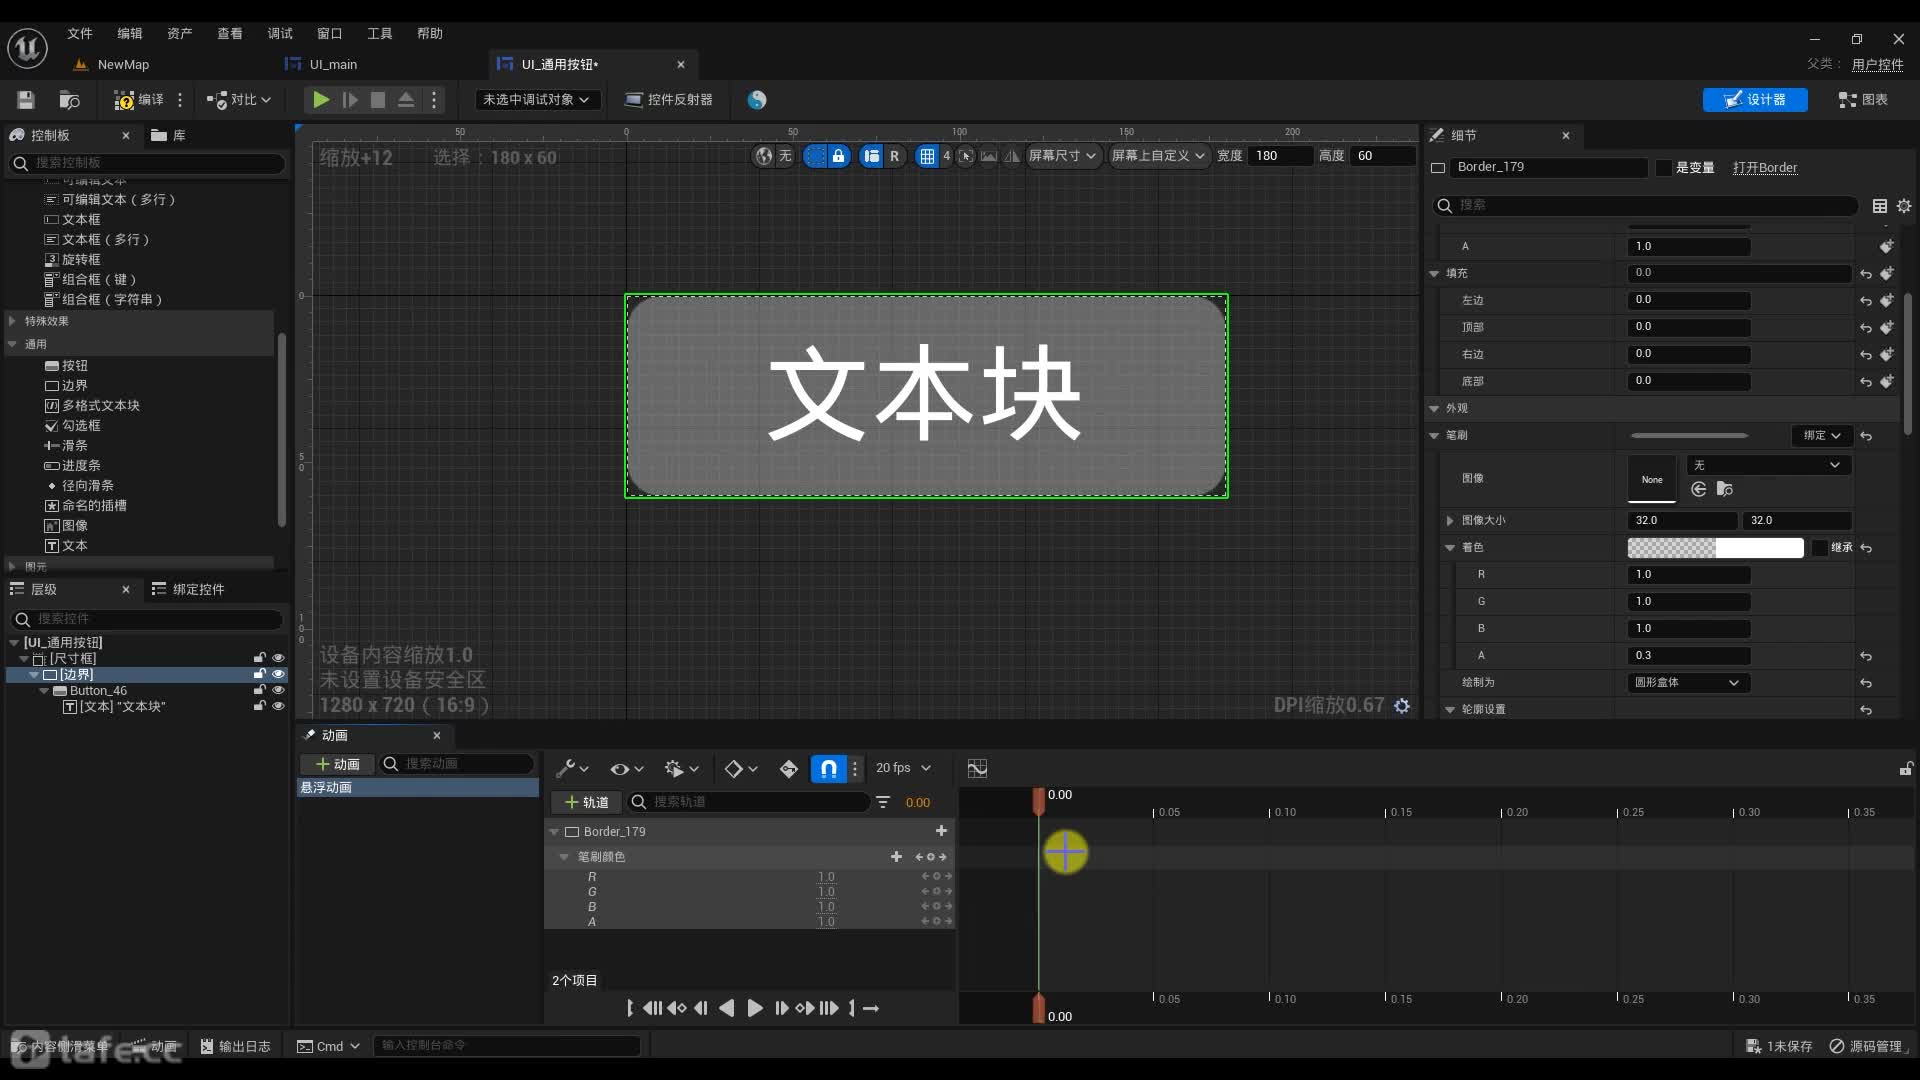The width and height of the screenshot is (1920, 1080).
Task: Click the stop simulation square icon
Action: coord(378,99)
